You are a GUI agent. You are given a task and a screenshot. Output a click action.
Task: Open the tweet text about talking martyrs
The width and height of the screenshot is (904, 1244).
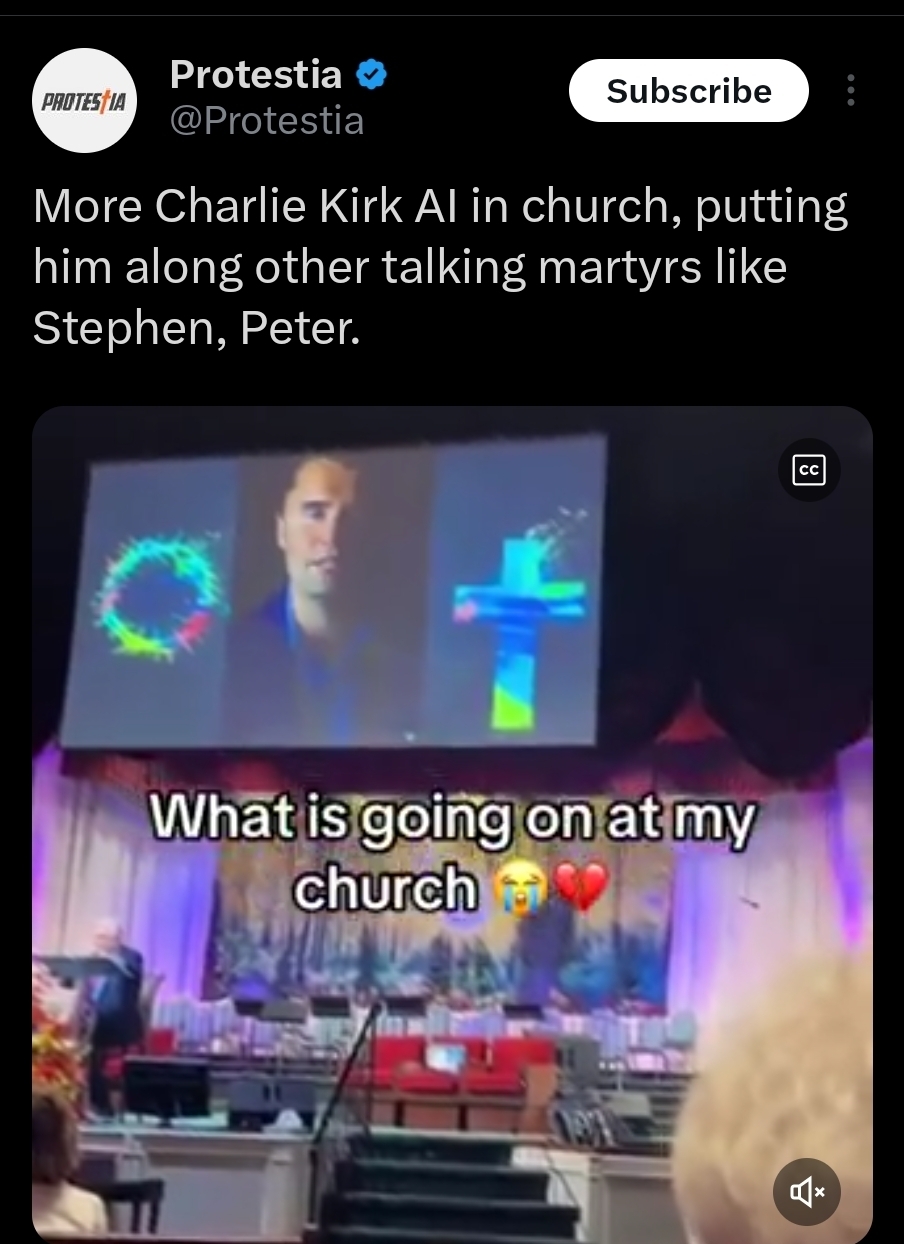(x=440, y=268)
